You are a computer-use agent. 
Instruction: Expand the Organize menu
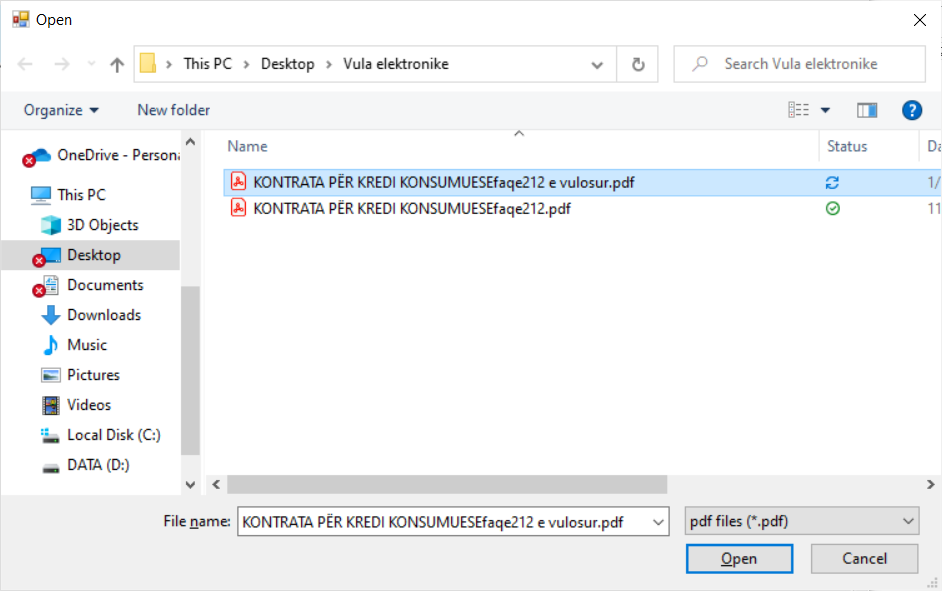tap(61, 110)
